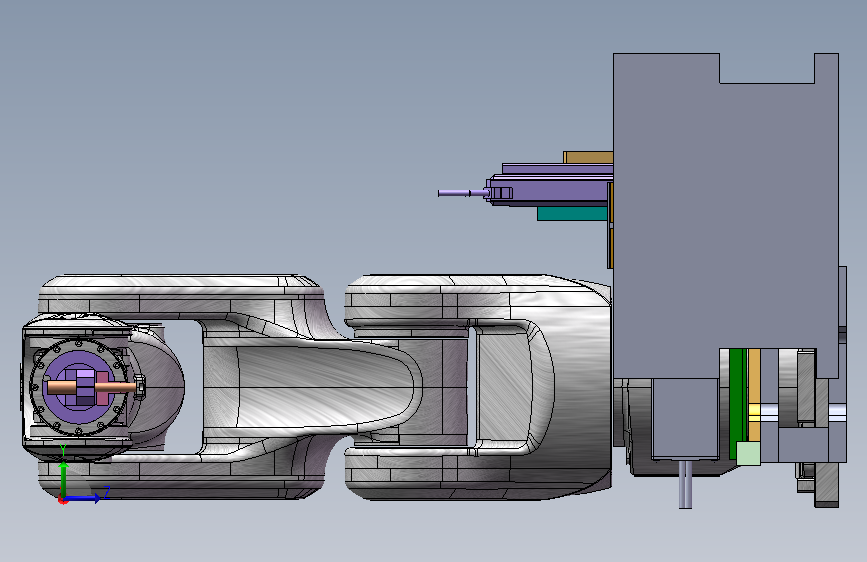Click the blue Z axis arrow of triad
The height and width of the screenshot is (562, 867).
pos(83,498)
